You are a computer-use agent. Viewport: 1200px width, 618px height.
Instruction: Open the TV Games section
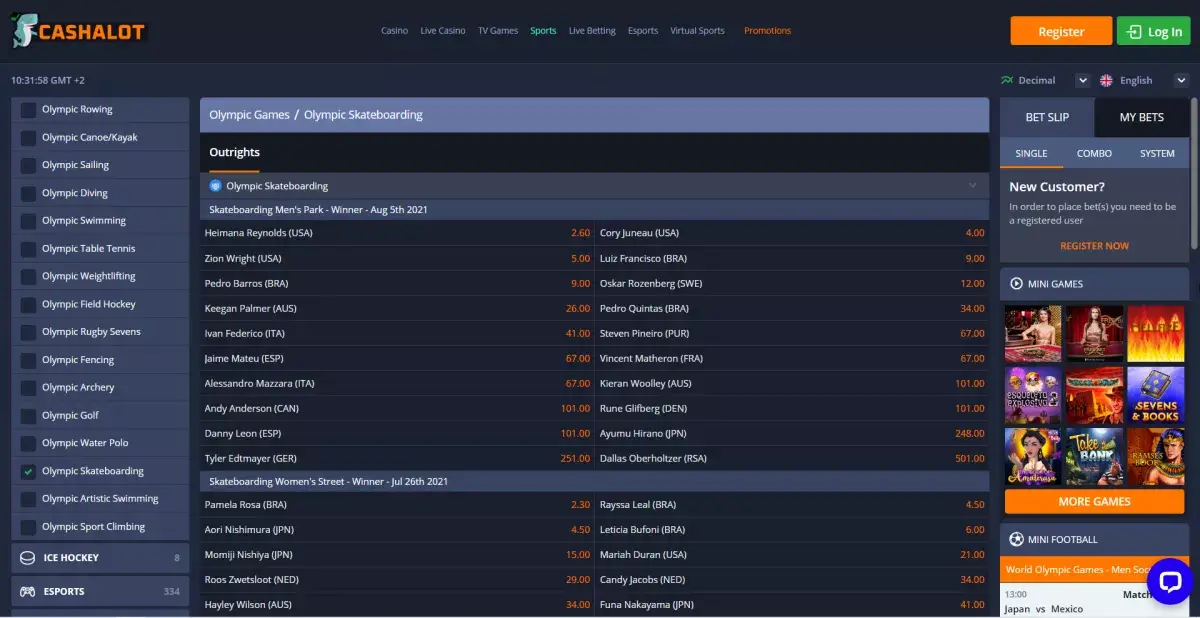tap(498, 31)
